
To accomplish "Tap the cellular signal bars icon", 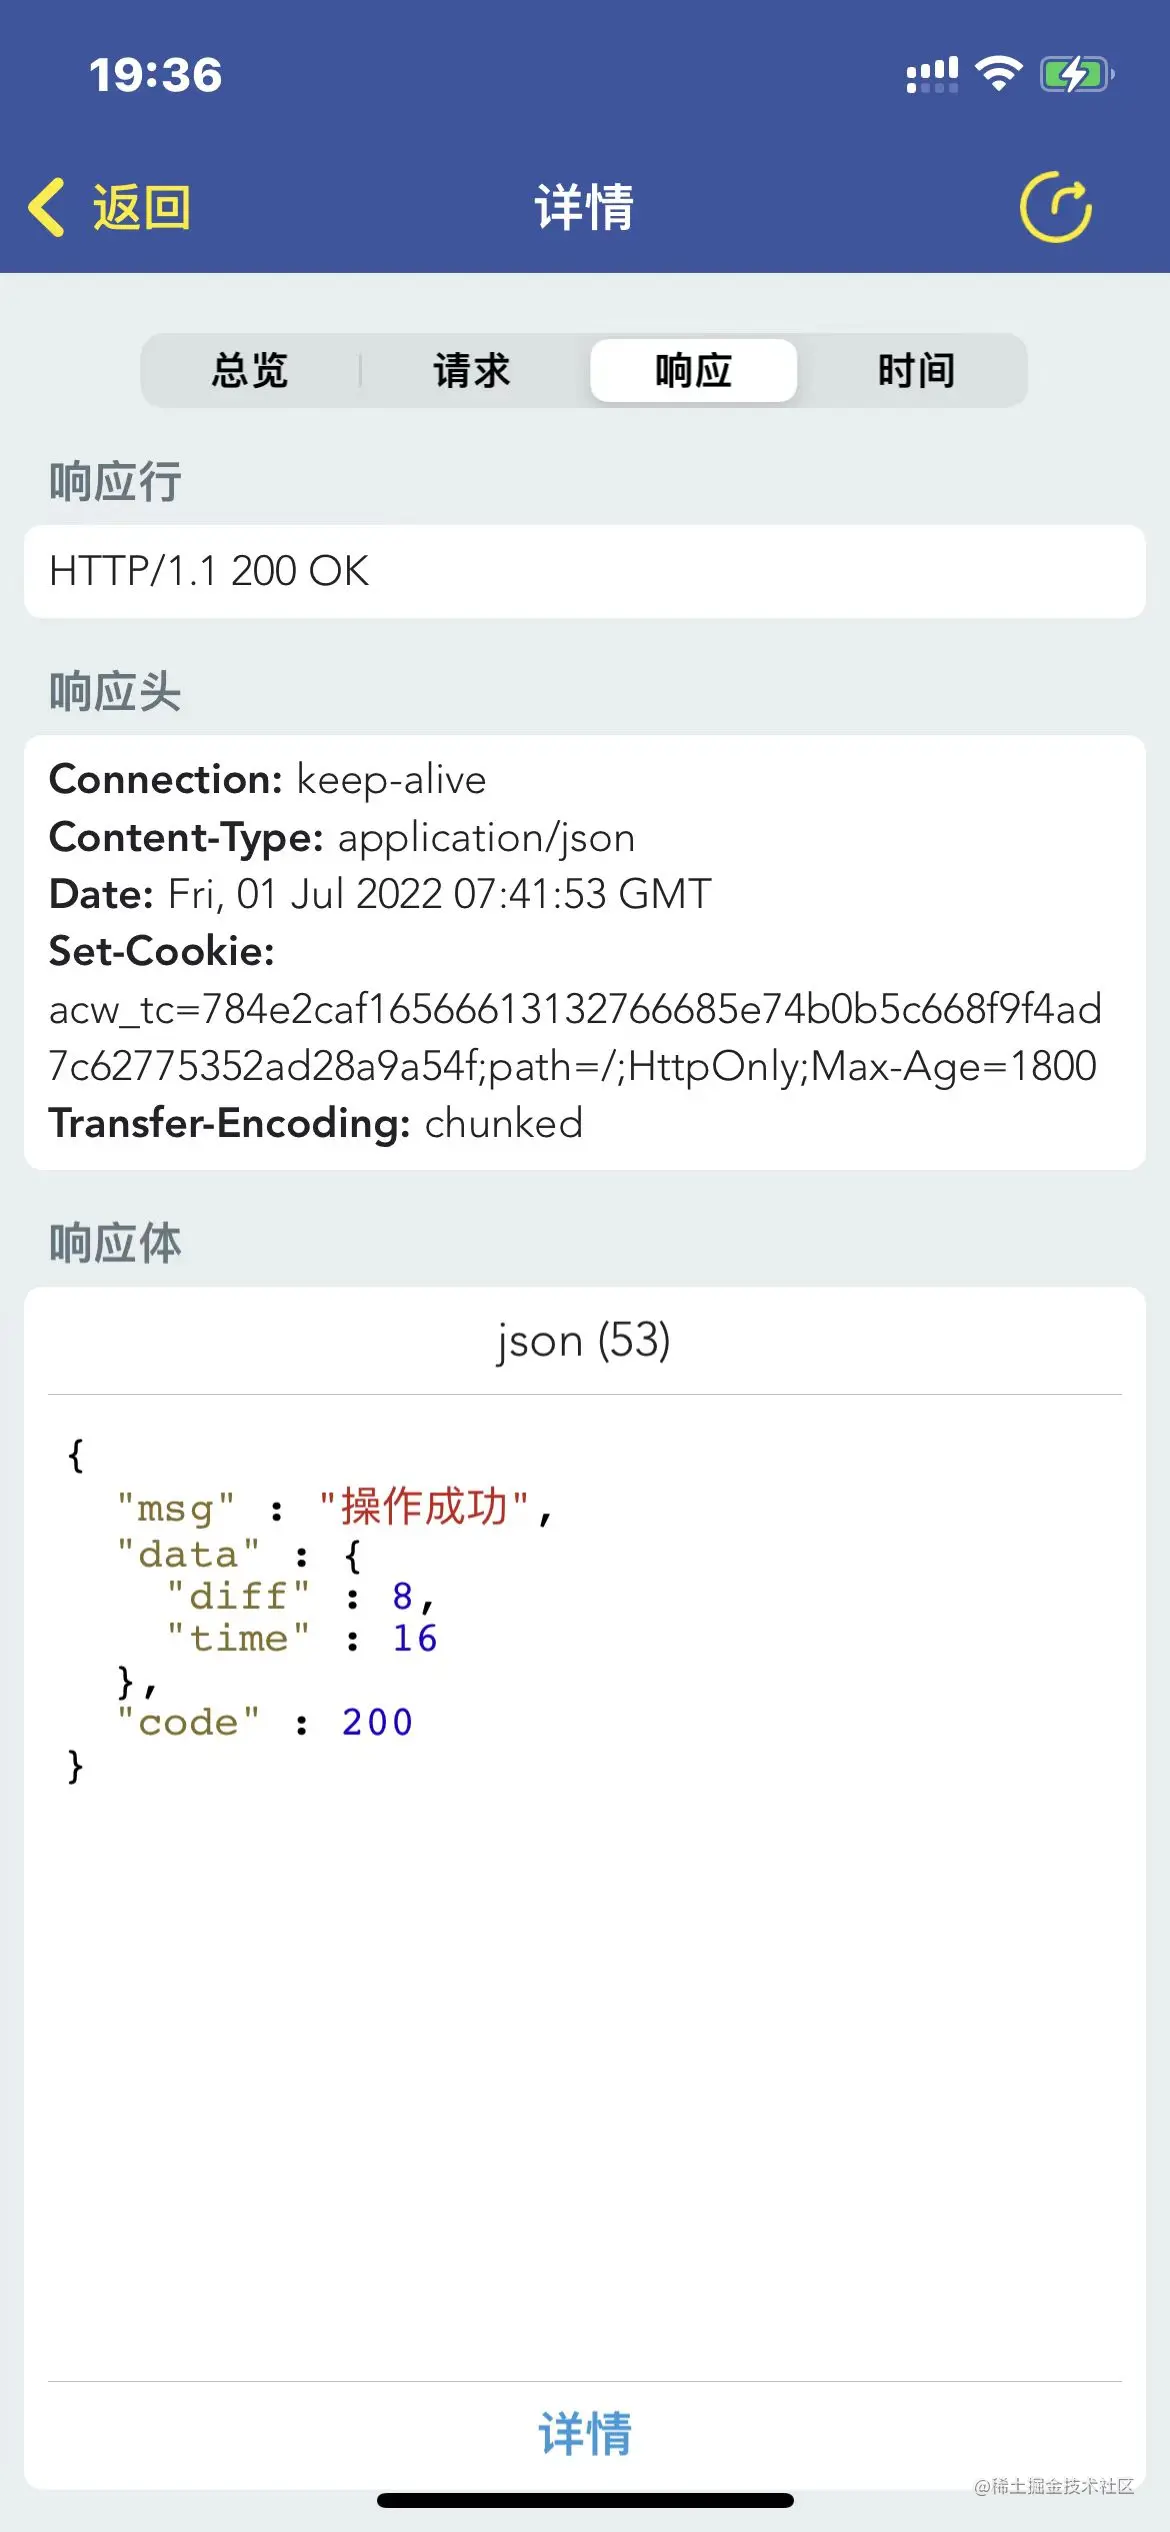I will [x=931, y=74].
